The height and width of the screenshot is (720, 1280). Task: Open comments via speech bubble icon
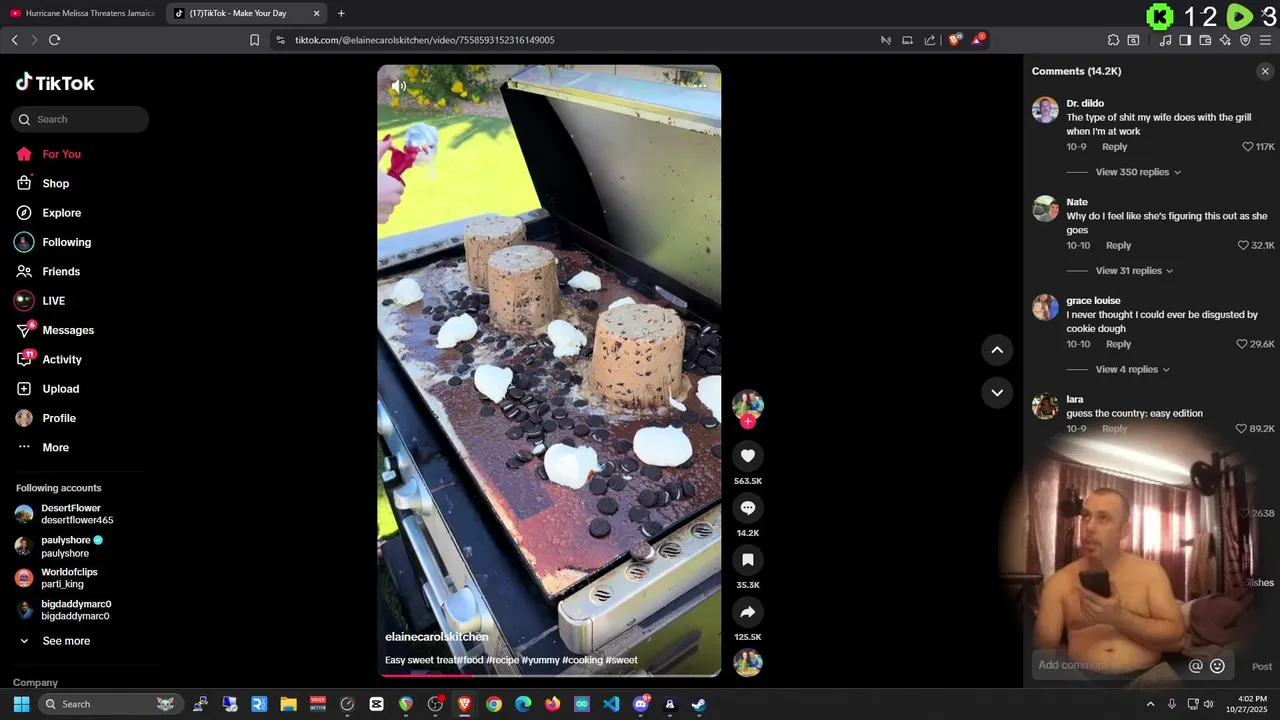[x=748, y=508]
